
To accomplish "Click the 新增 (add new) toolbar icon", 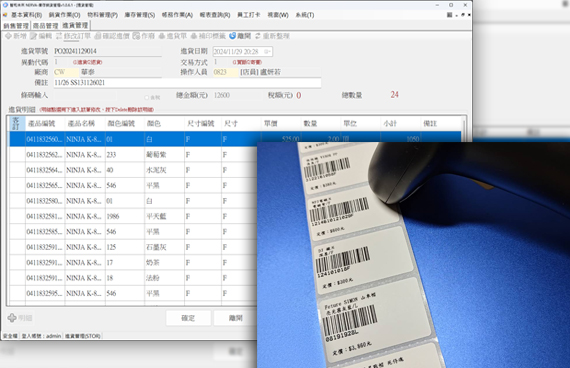I will click(8, 36).
